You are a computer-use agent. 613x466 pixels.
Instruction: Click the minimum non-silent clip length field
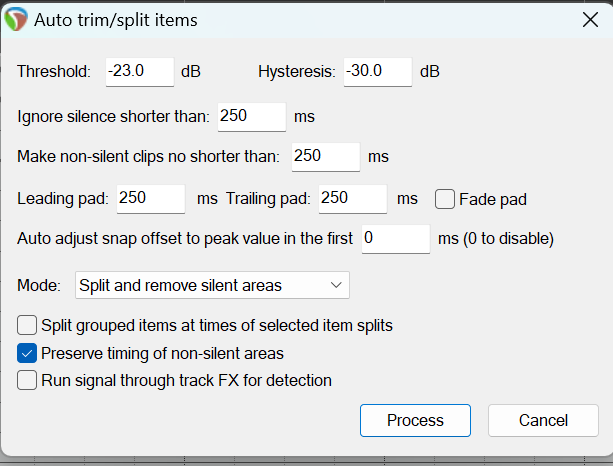pos(326,157)
